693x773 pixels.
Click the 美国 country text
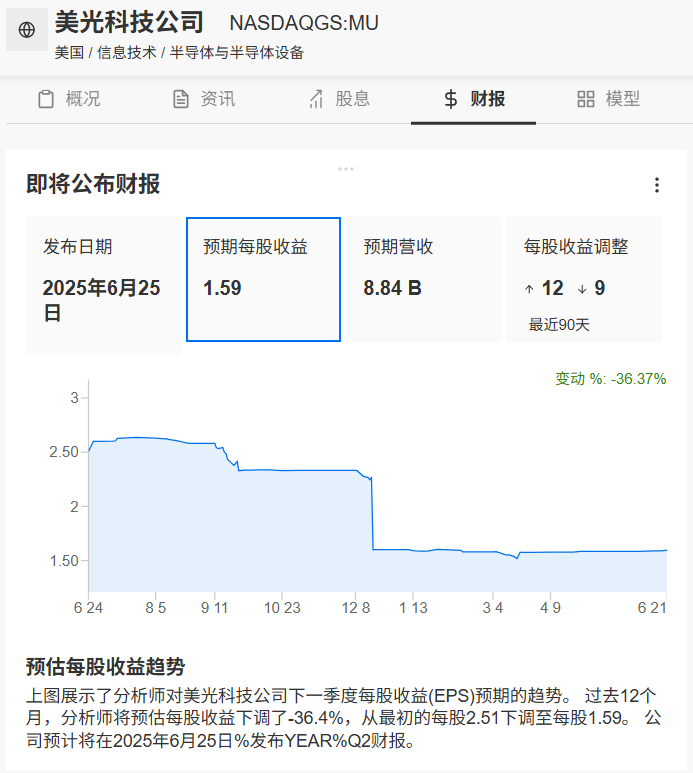(69, 53)
